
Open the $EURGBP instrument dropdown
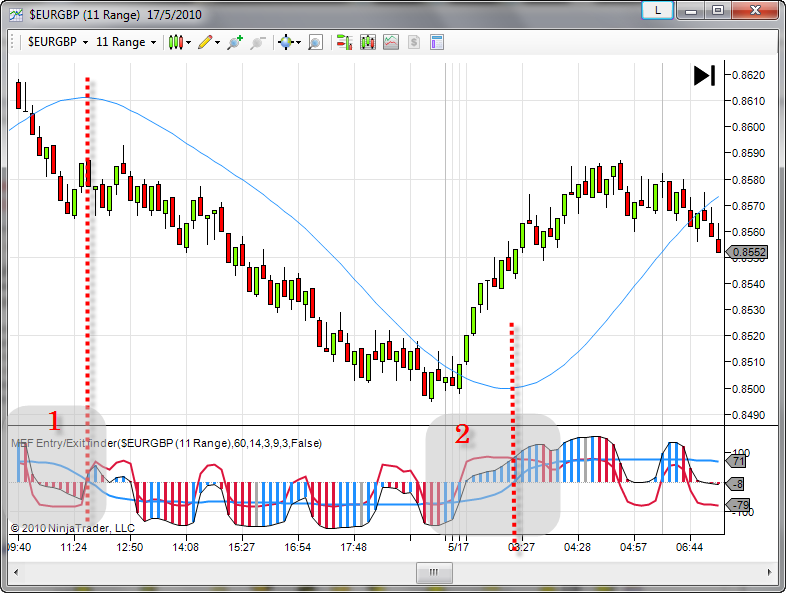pyautogui.click(x=58, y=42)
